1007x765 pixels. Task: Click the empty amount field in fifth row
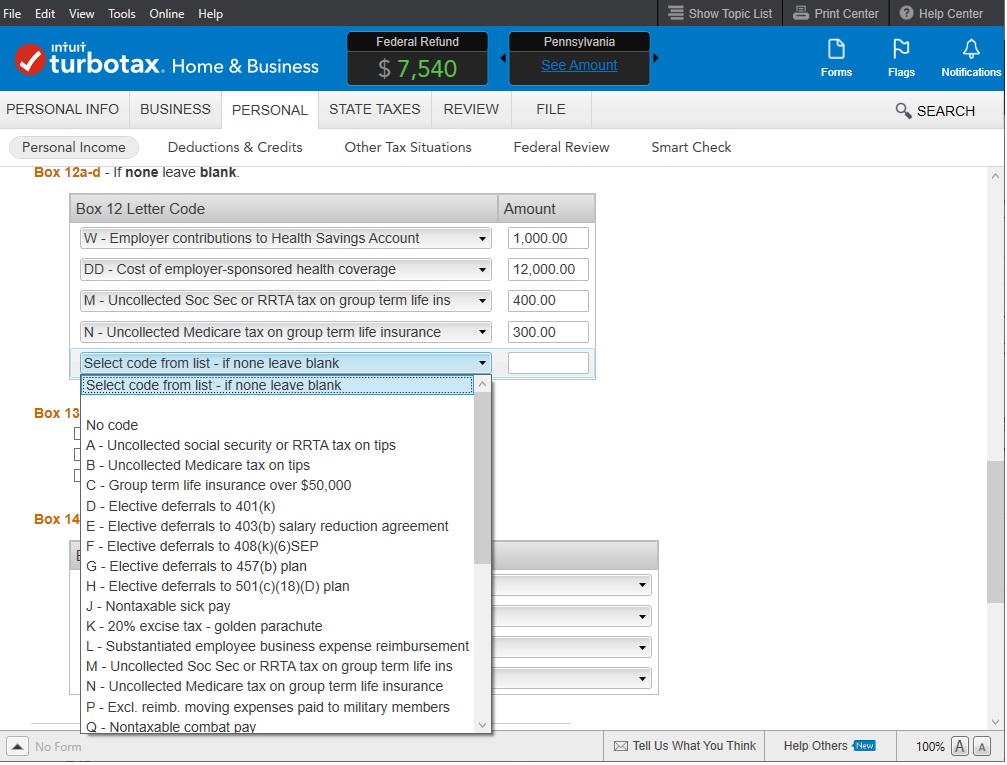point(548,363)
